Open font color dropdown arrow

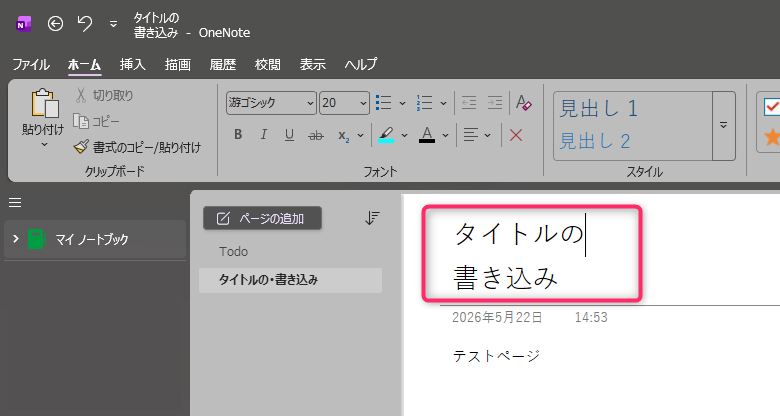point(445,135)
